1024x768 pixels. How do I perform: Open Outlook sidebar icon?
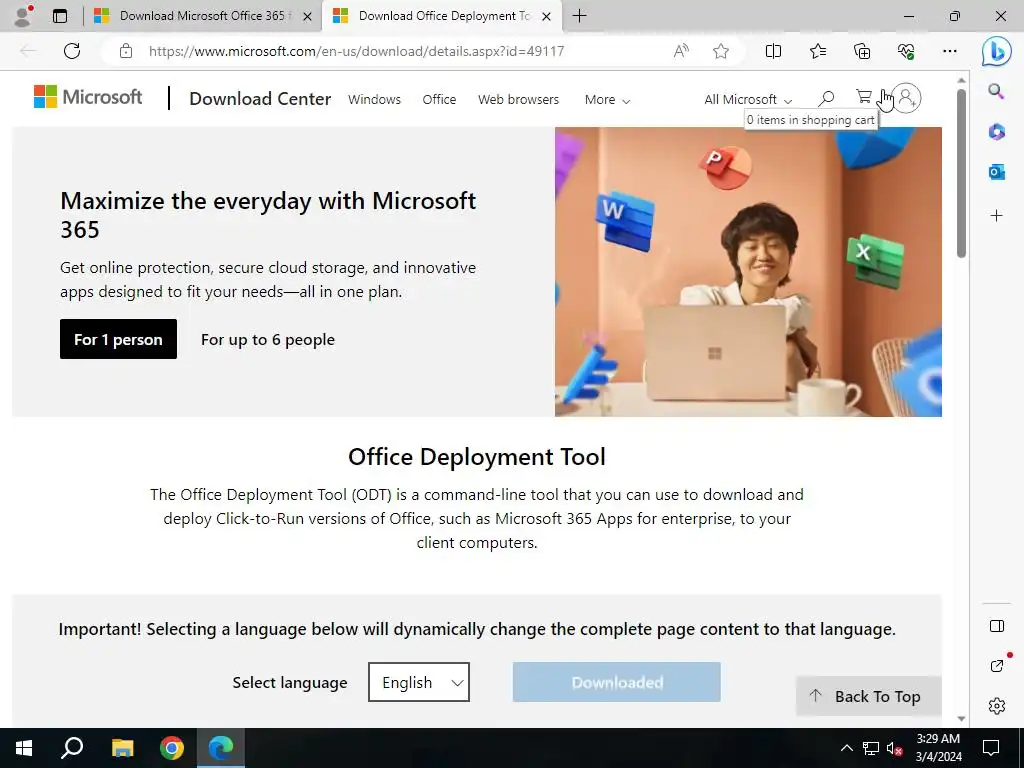996,172
